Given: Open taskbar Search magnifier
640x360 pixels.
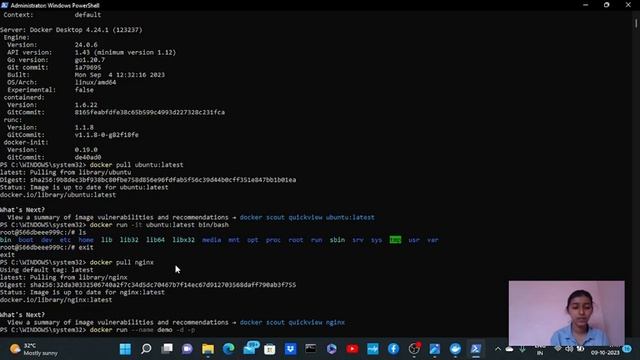Looking at the screenshot, I should click(x=146, y=349).
